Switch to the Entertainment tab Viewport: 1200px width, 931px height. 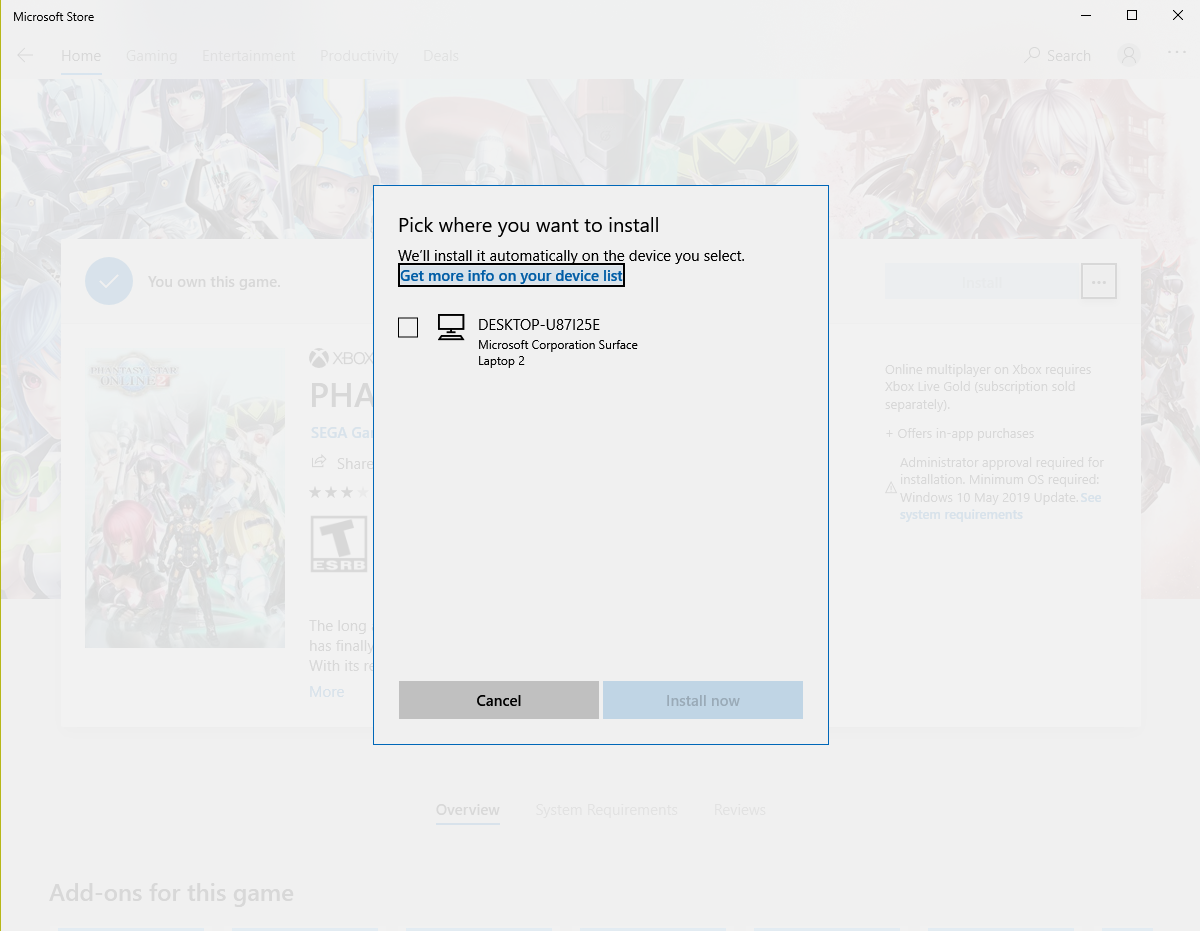[x=249, y=56]
